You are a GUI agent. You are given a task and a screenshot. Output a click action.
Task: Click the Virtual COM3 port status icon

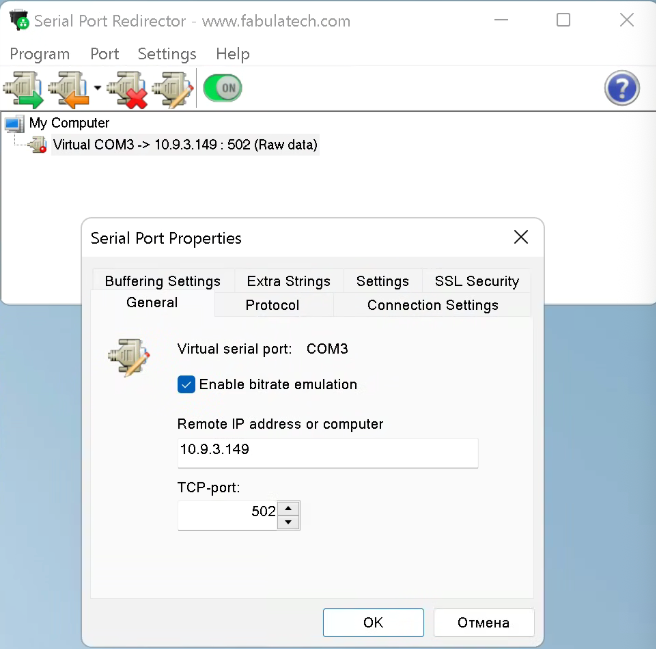[38, 145]
